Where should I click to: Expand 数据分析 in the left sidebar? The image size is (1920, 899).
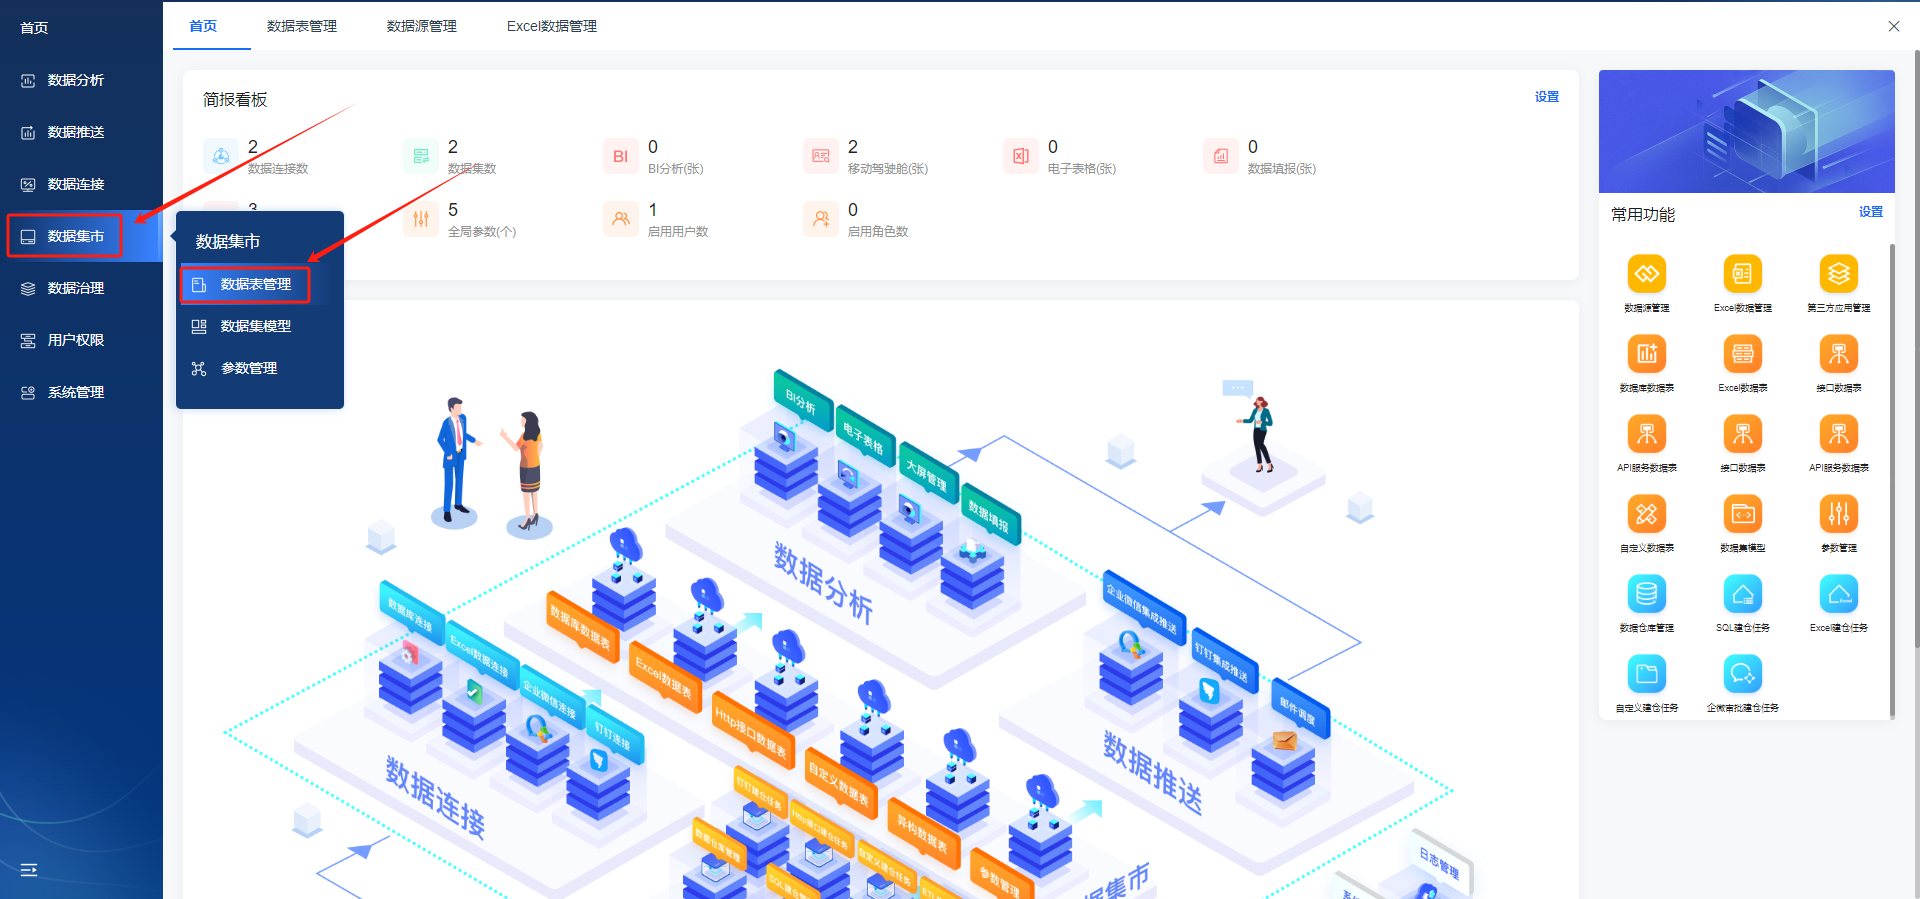pos(81,80)
